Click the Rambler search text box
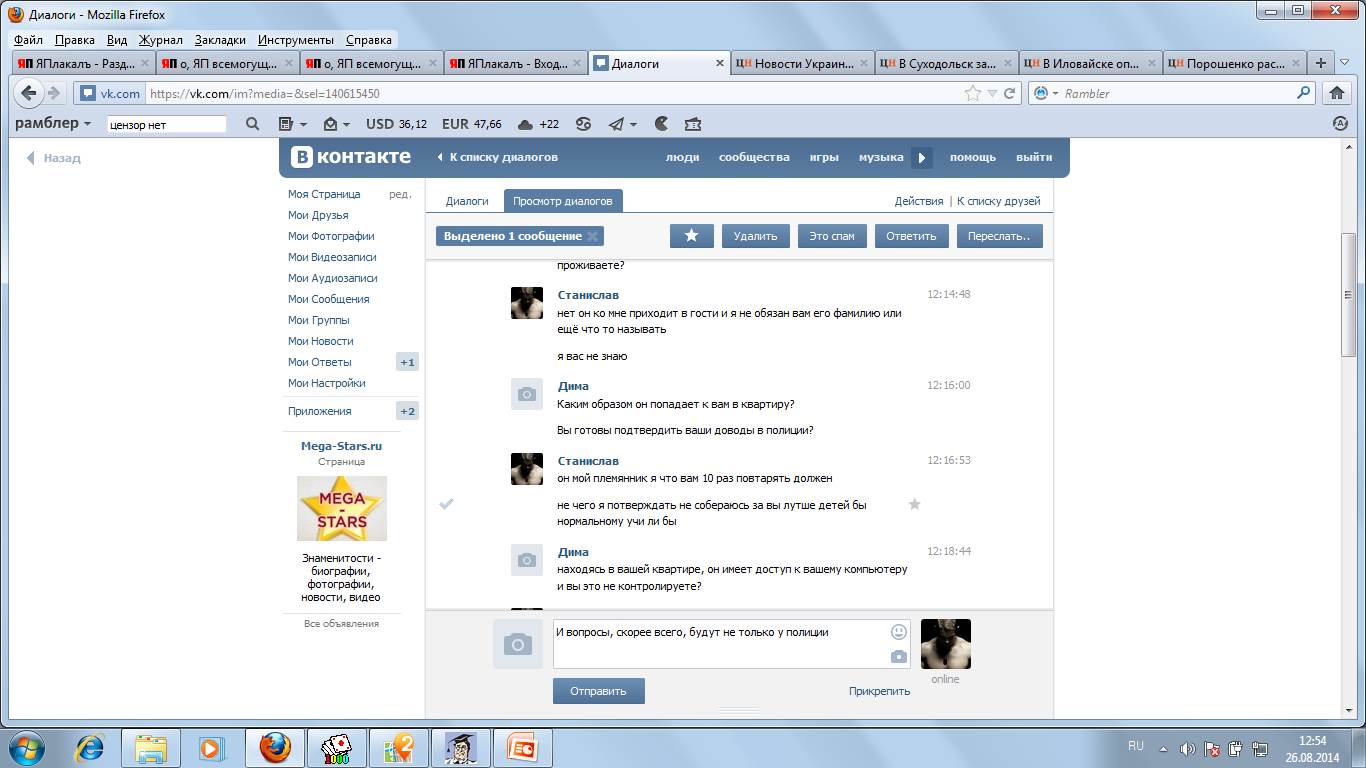The width and height of the screenshot is (1366, 768). 166,125
